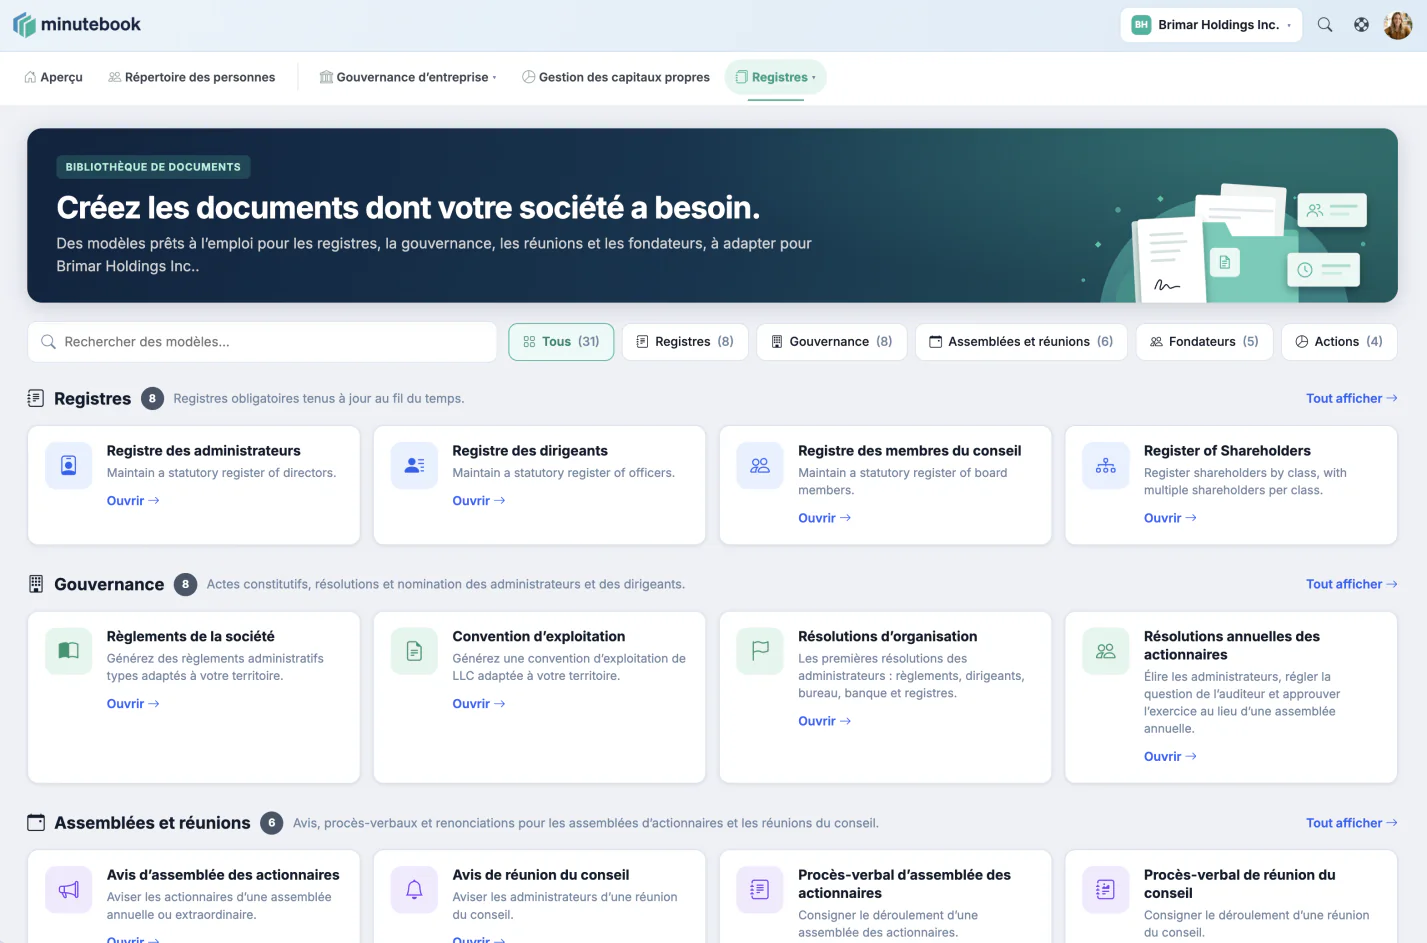Click the minutebook logo
This screenshot has height=943, width=1427.
(x=77, y=25)
